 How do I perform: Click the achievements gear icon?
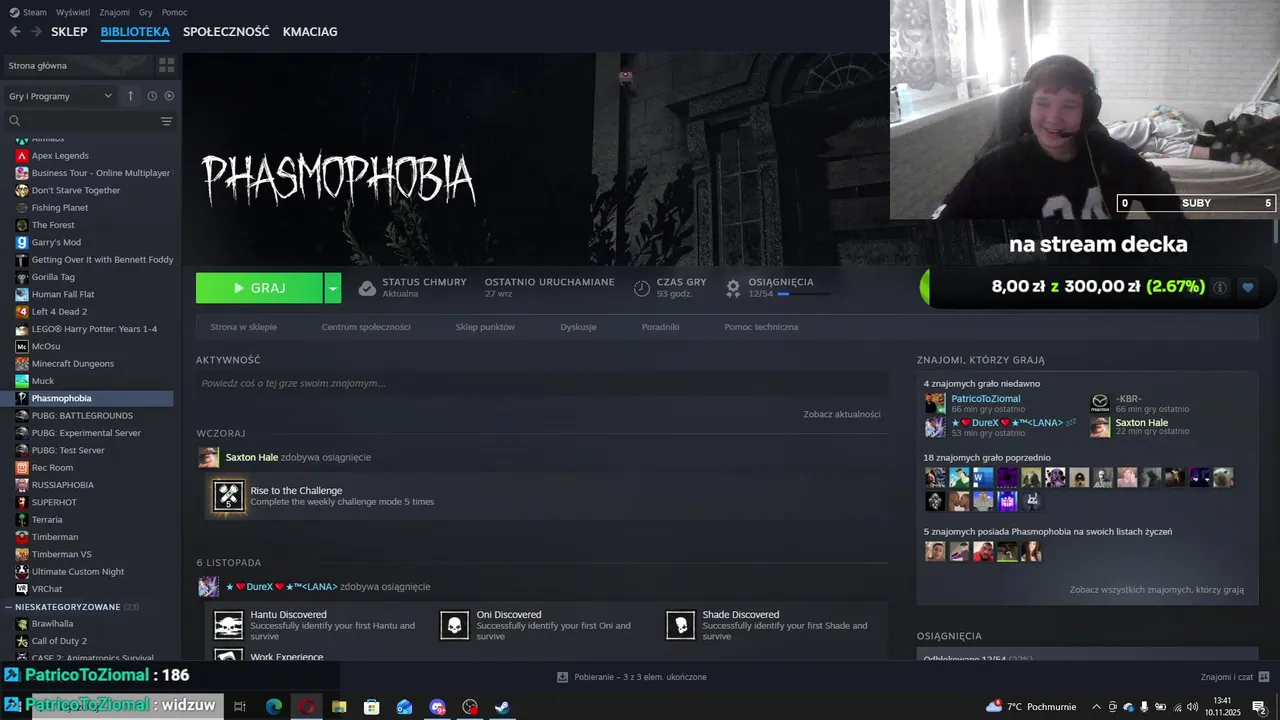click(x=733, y=288)
